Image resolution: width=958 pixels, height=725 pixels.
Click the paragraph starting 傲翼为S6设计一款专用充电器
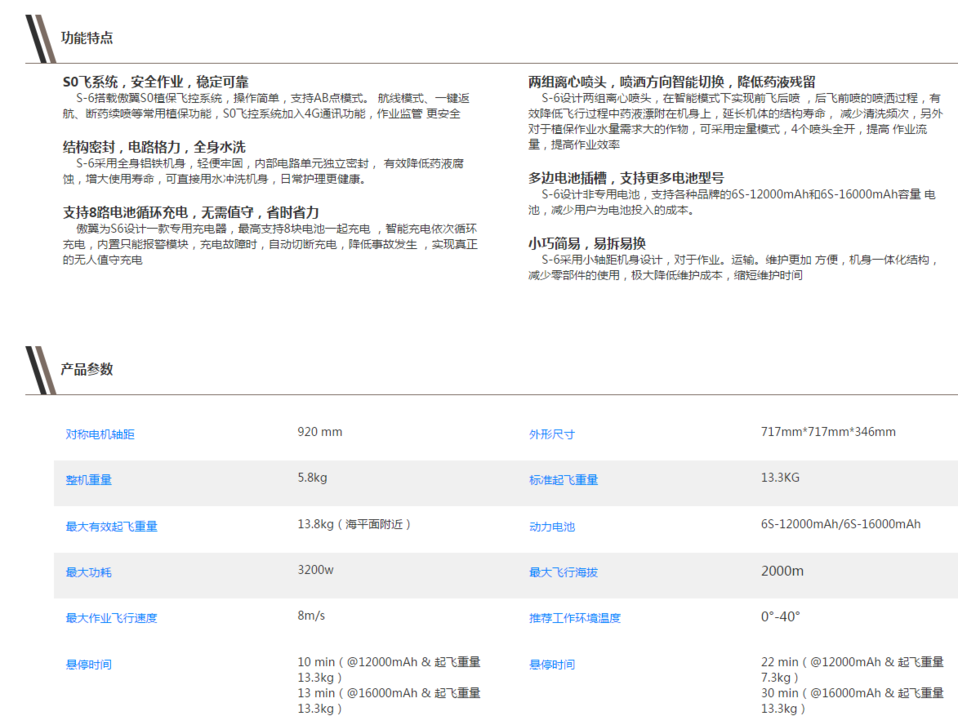click(270, 244)
